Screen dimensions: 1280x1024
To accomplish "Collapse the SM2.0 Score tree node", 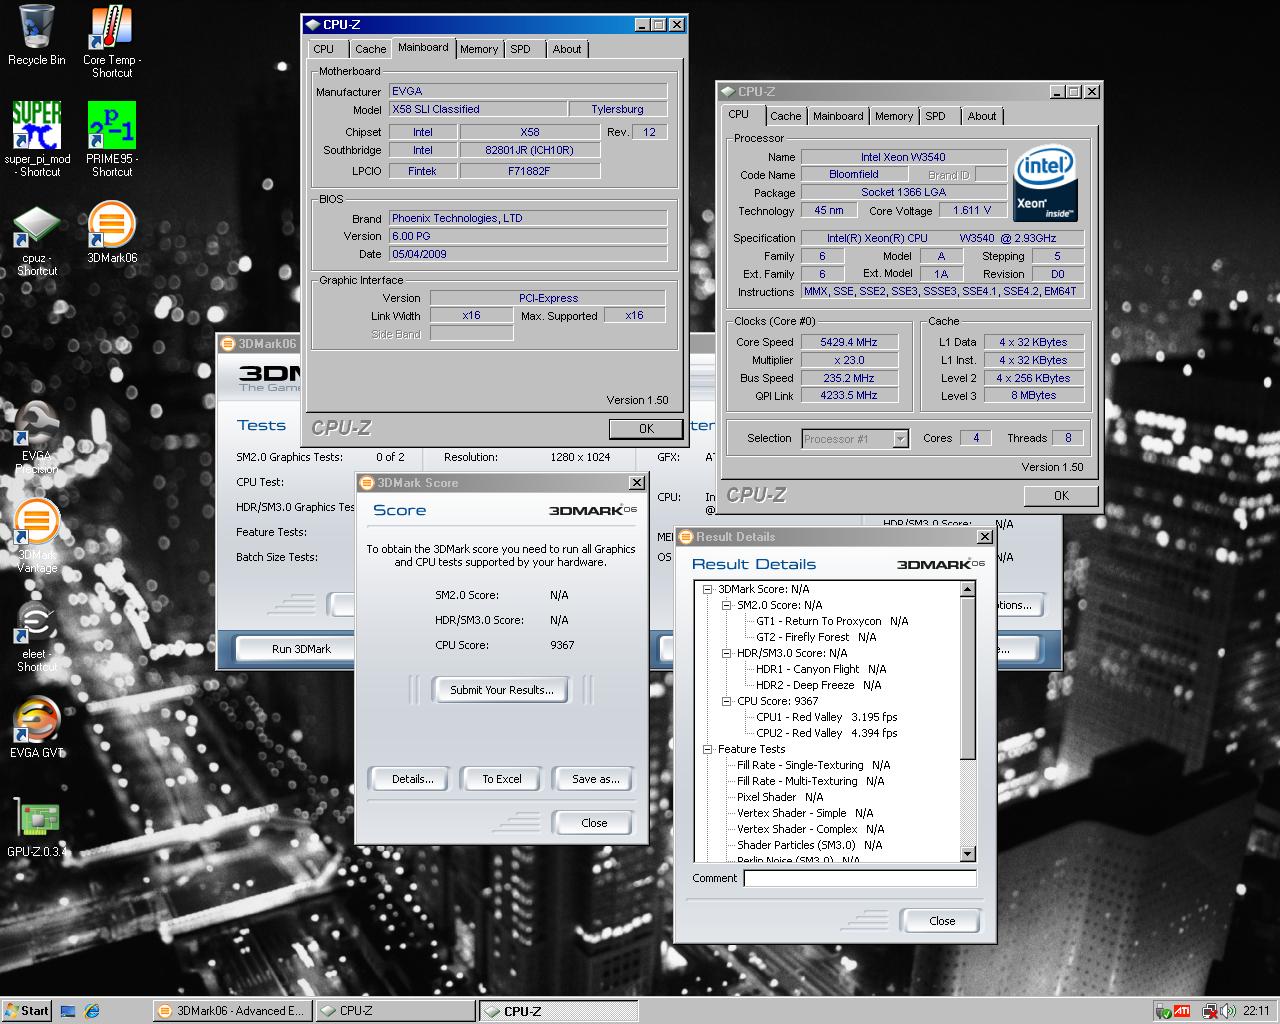I will point(727,605).
